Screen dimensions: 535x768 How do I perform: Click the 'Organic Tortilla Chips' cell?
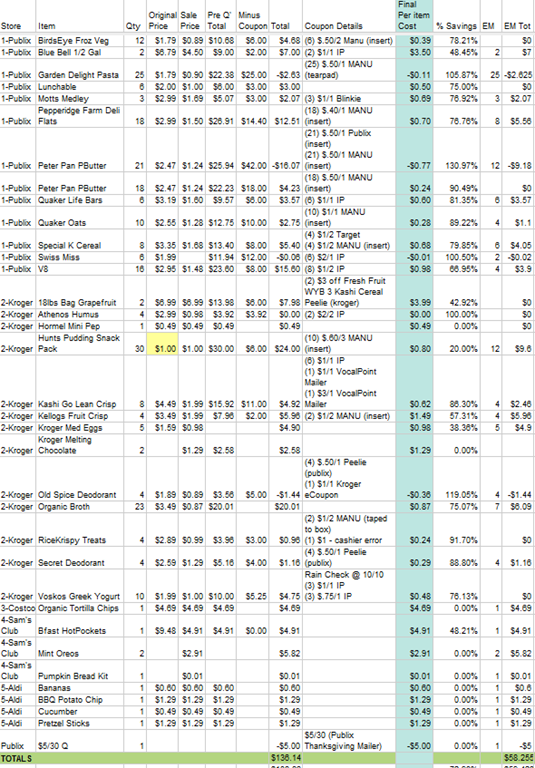pos(80,609)
